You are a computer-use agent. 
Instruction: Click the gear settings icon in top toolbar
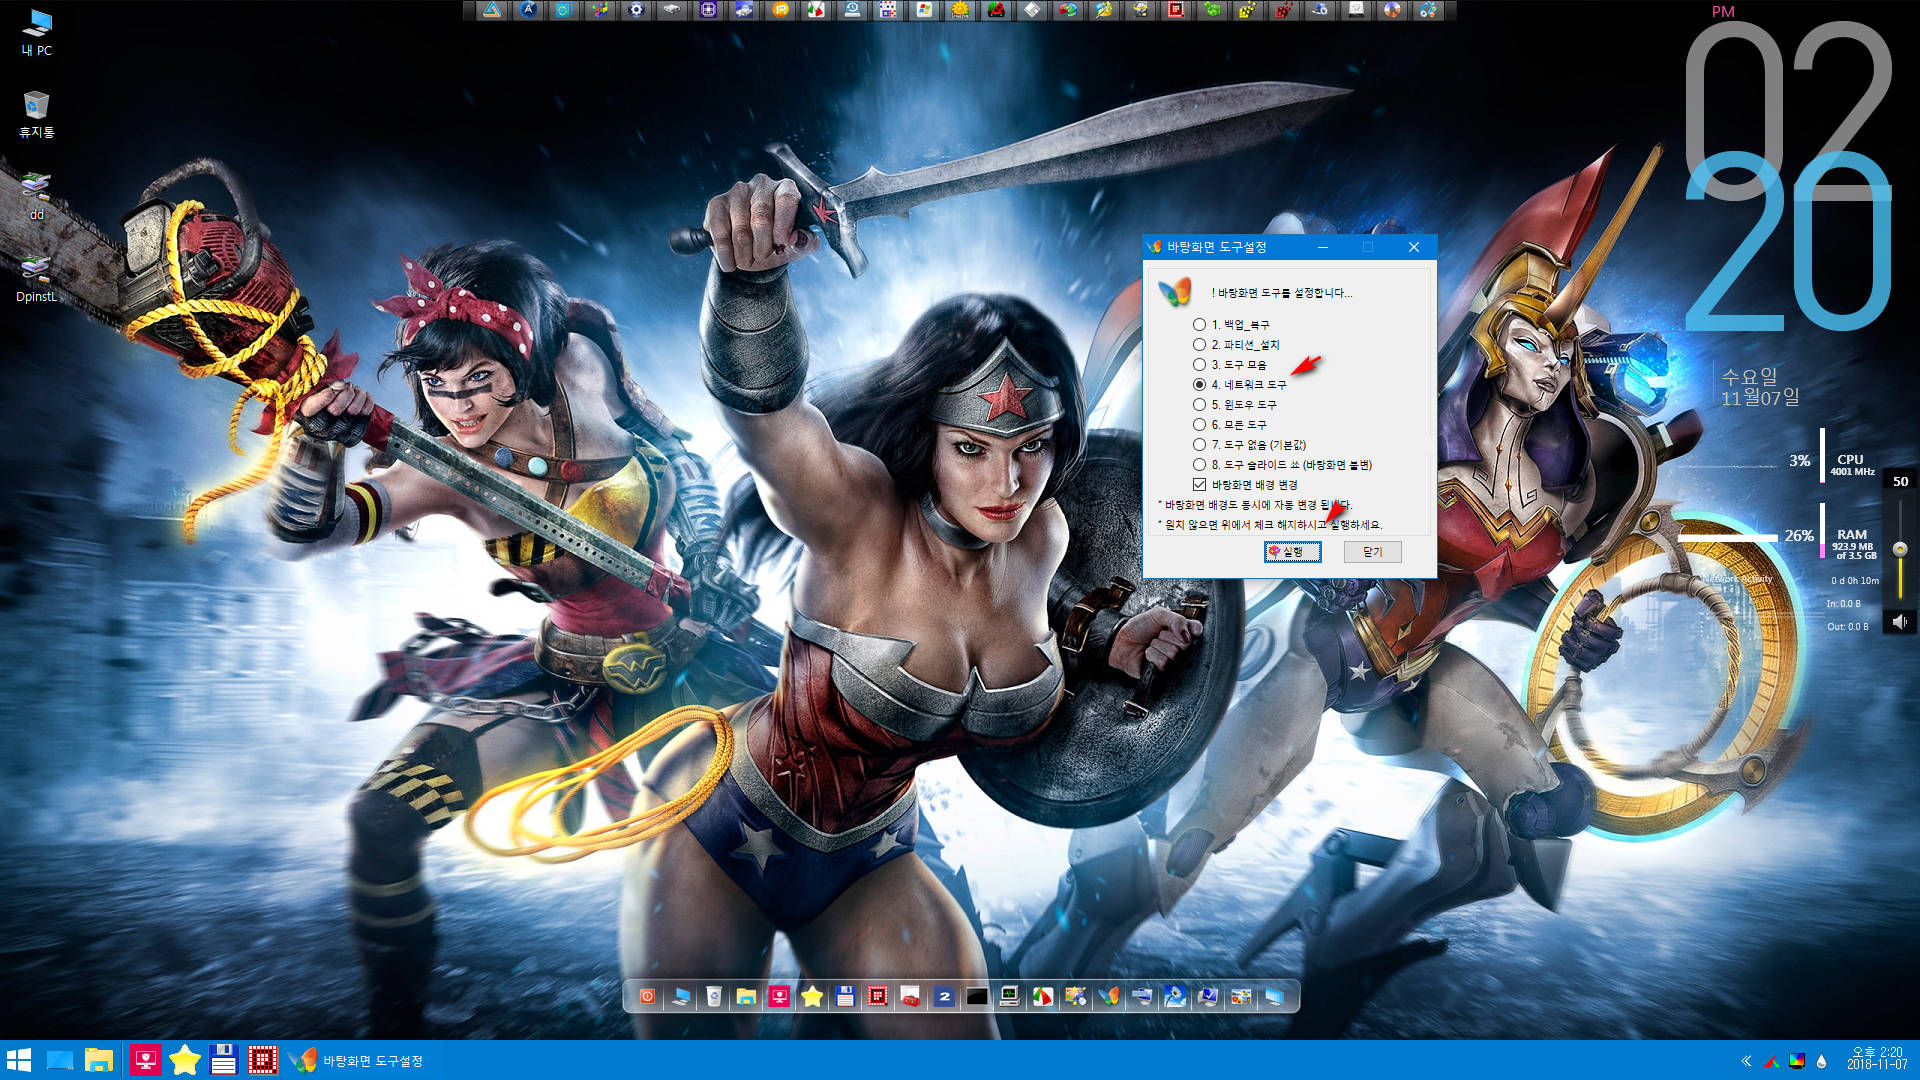click(636, 10)
